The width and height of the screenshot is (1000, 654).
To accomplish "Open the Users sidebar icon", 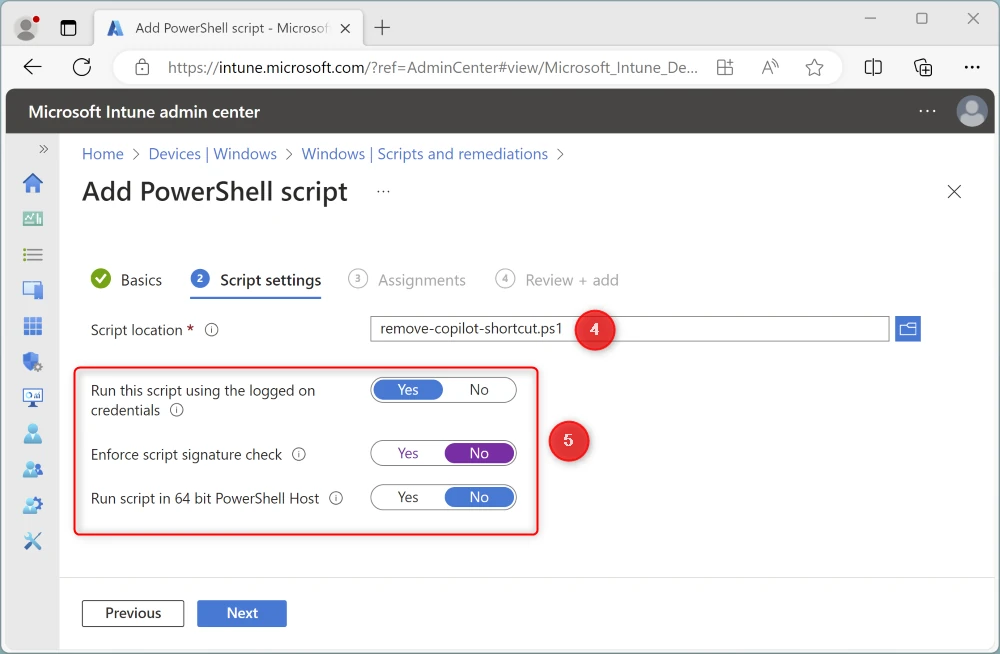I will 33,434.
